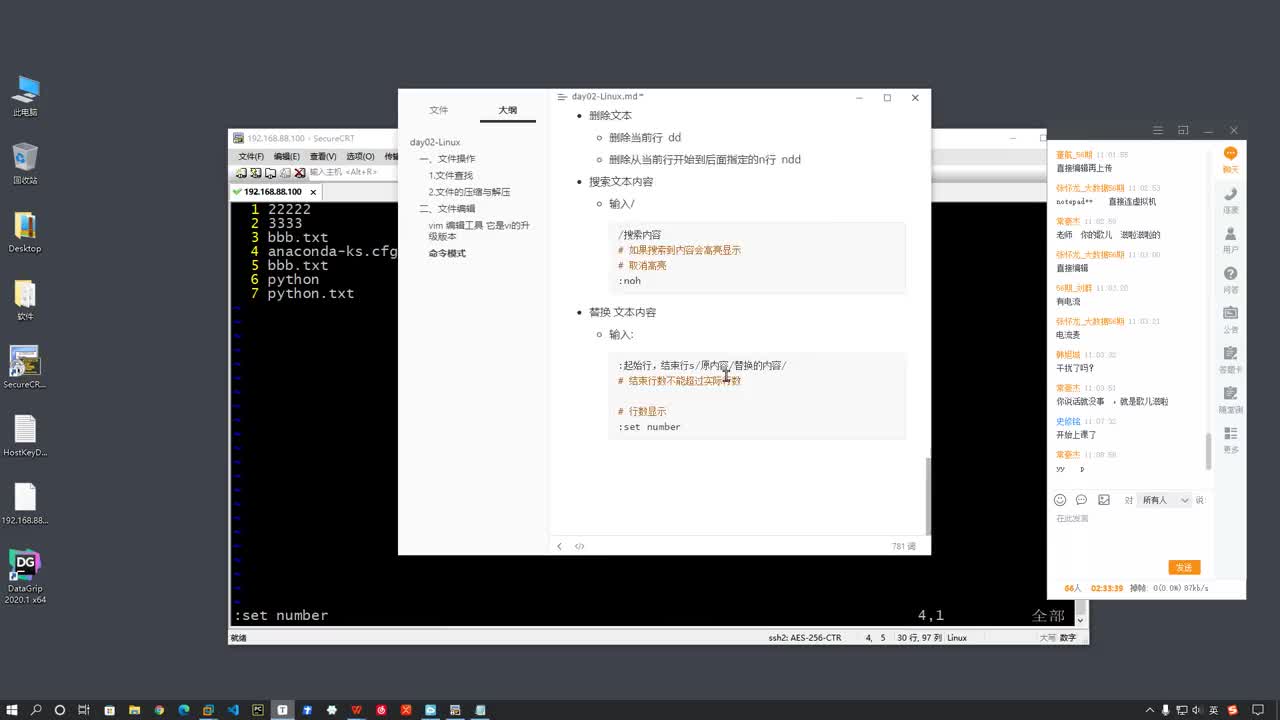This screenshot has width=1280, height=720.
Task: Open the 用户 users panel icon
Action: [x=1230, y=239]
